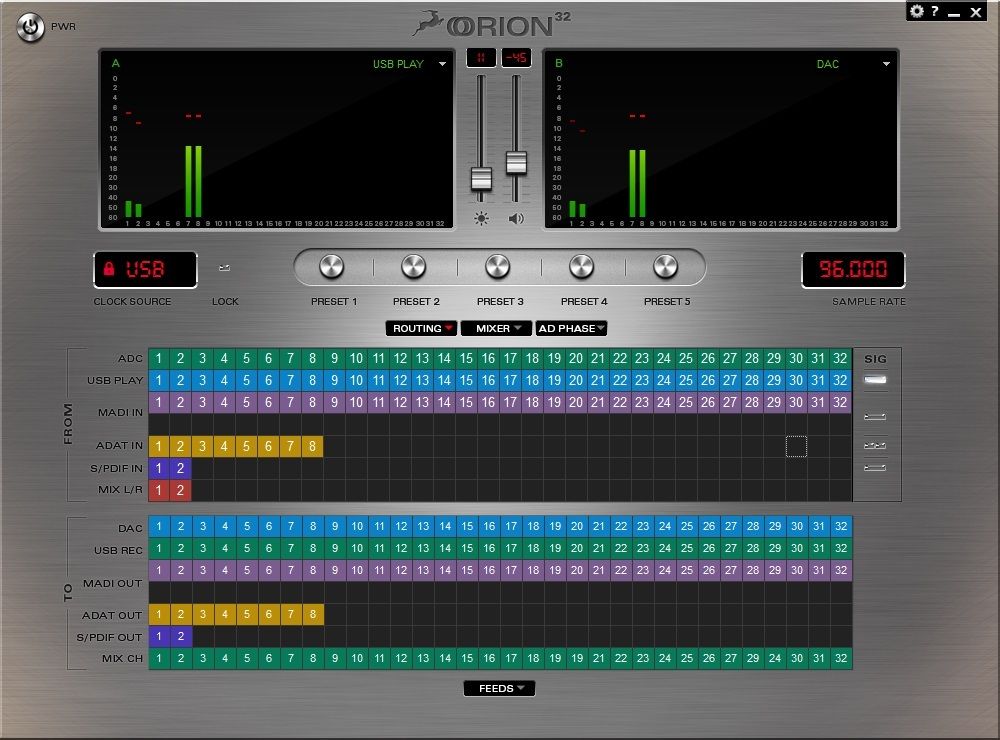The width and height of the screenshot is (1000, 740).
Task: Open the MIXER tab
Action: [x=496, y=328]
